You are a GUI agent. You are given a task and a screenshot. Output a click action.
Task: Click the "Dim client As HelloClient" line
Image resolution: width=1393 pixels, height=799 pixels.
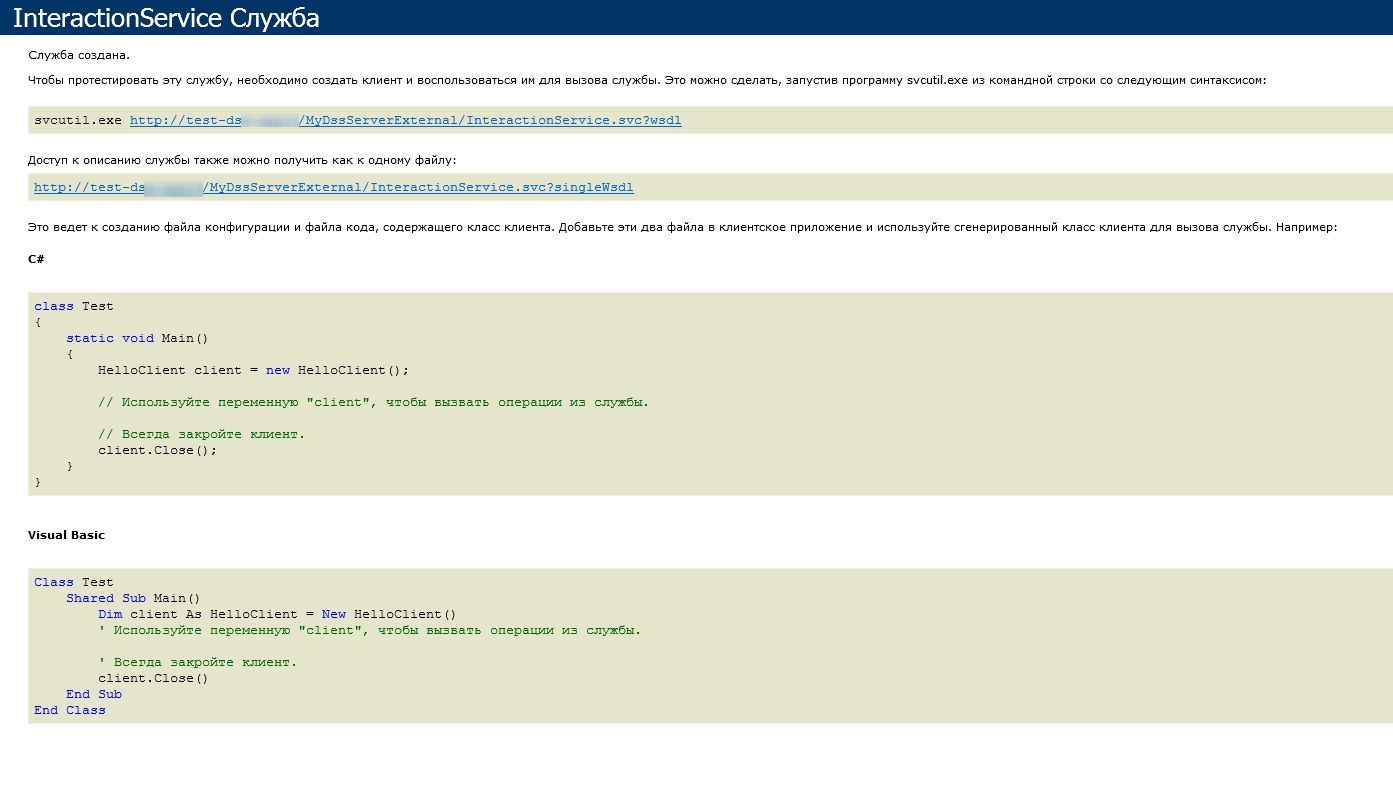tap(277, 614)
